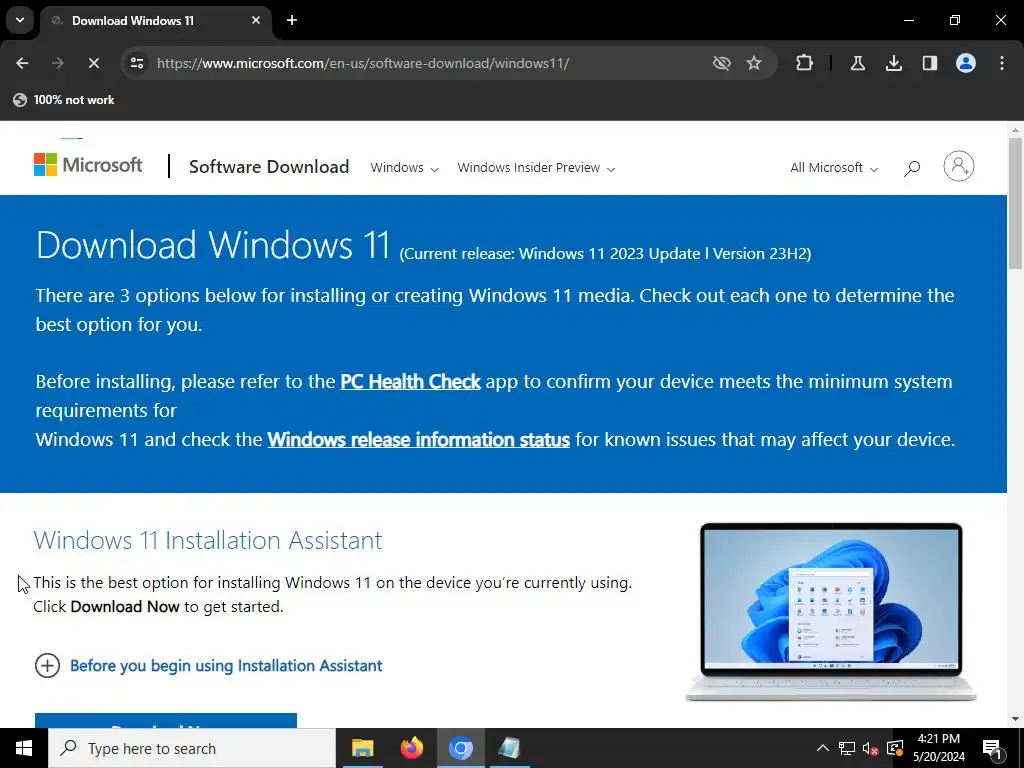Expand 'Before you begin using Installation Assistant'

tap(208, 665)
